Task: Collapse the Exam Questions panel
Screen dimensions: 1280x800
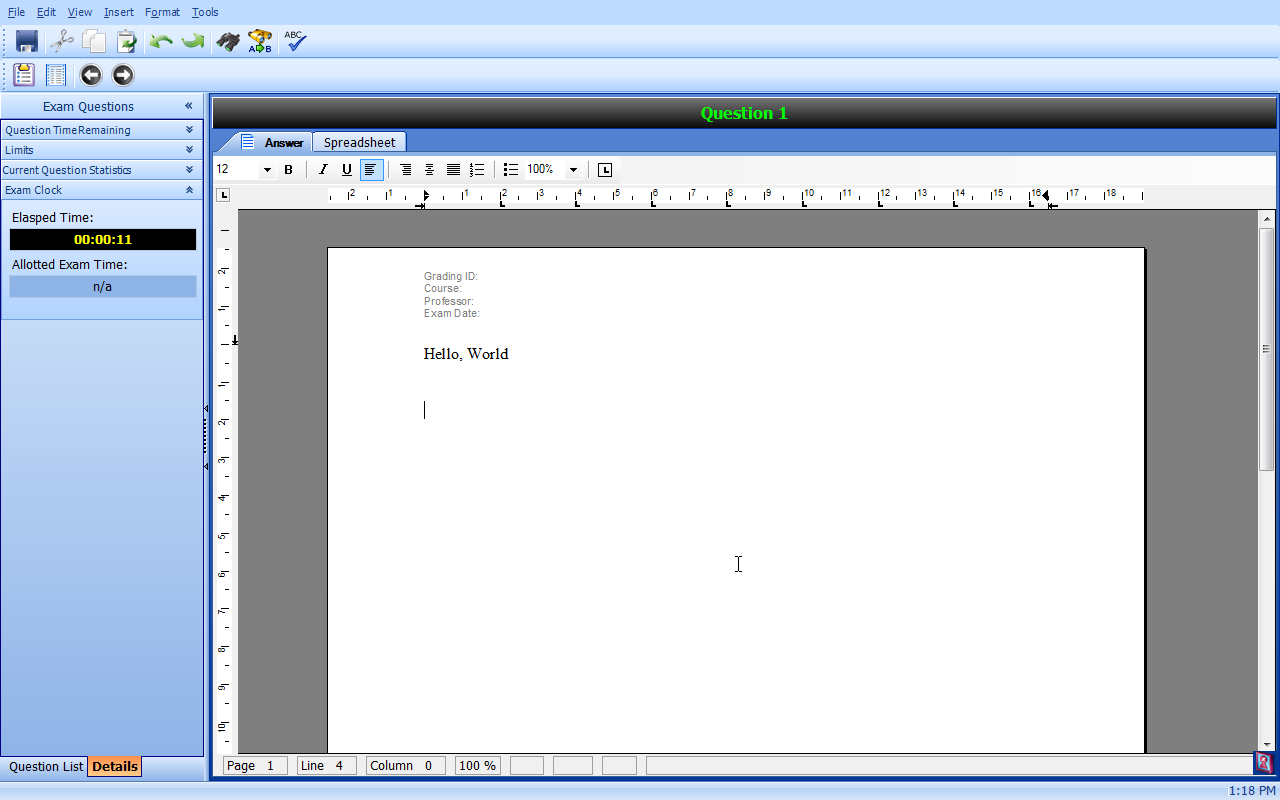Action: [x=188, y=106]
